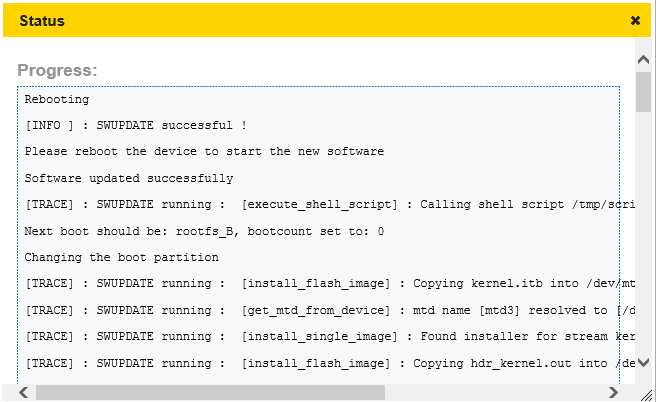The width and height of the screenshot is (656, 402).
Task: Click the vertical scrollbar up arrow
Action: (x=644, y=61)
